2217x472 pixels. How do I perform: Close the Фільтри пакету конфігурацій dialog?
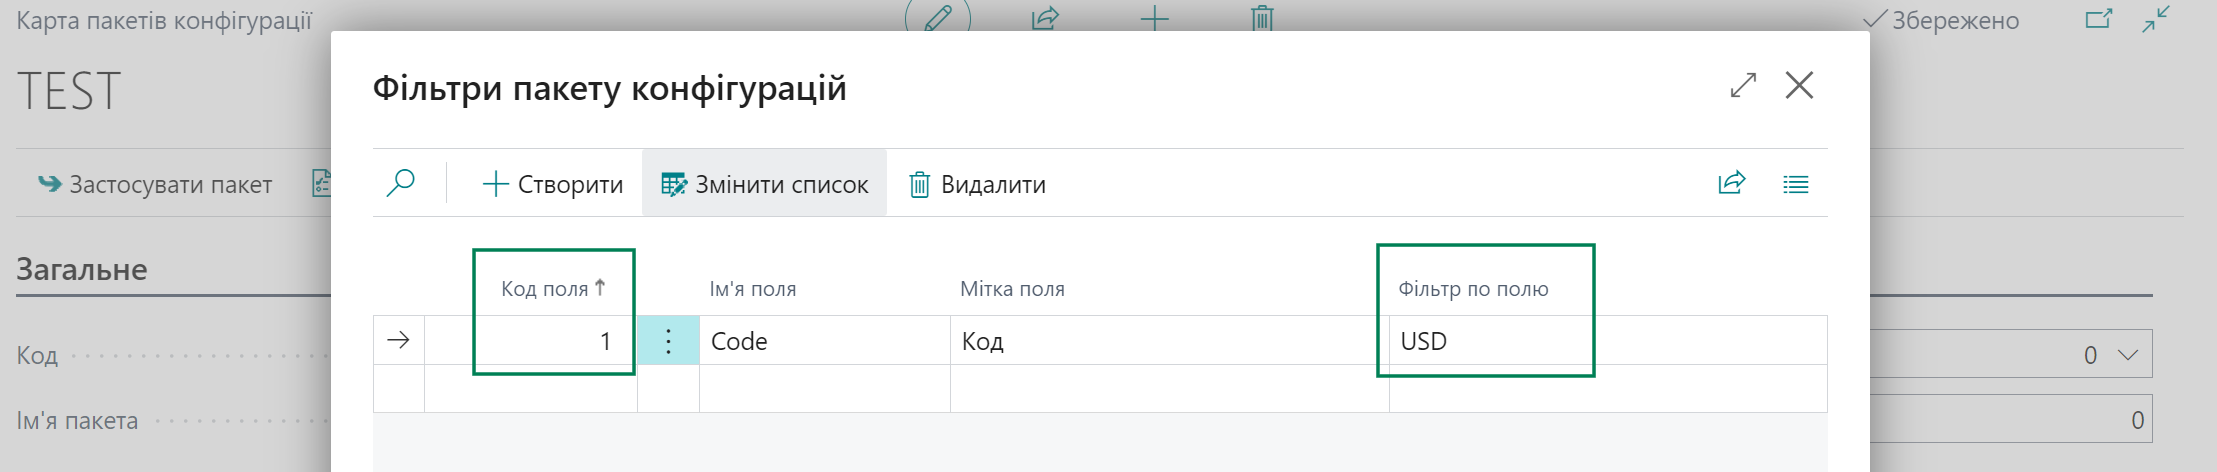[x=1800, y=86]
